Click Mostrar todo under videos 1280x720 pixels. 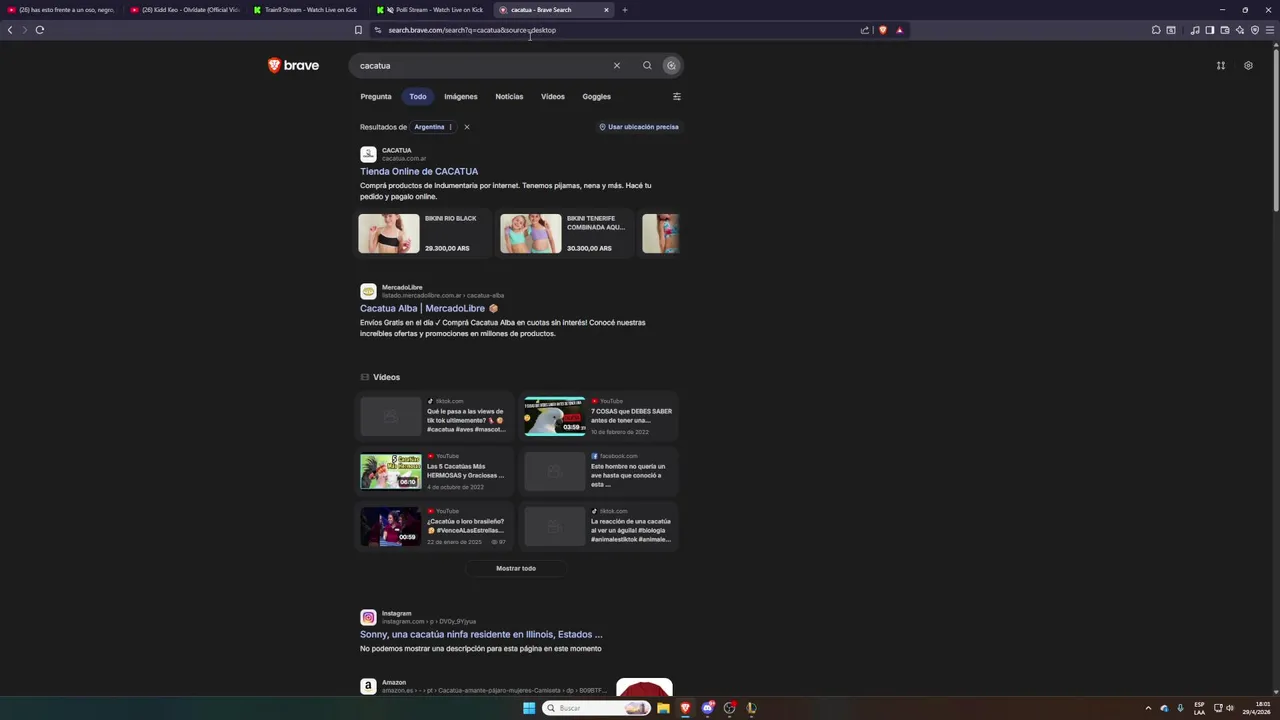tap(516, 568)
